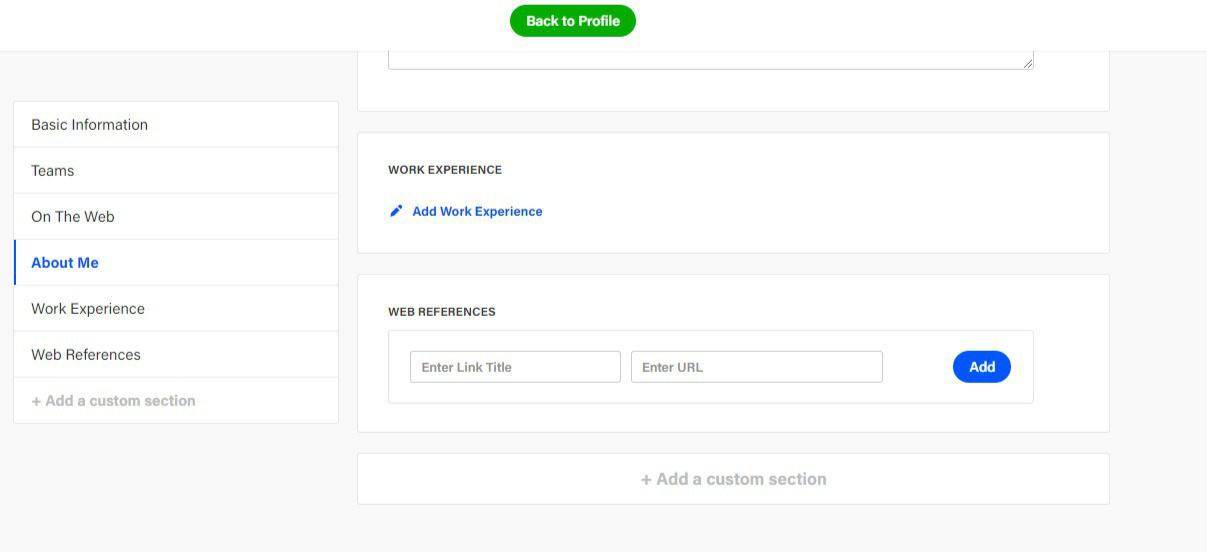
Task: Choose Web References from the sidebar list
Action: pos(176,355)
